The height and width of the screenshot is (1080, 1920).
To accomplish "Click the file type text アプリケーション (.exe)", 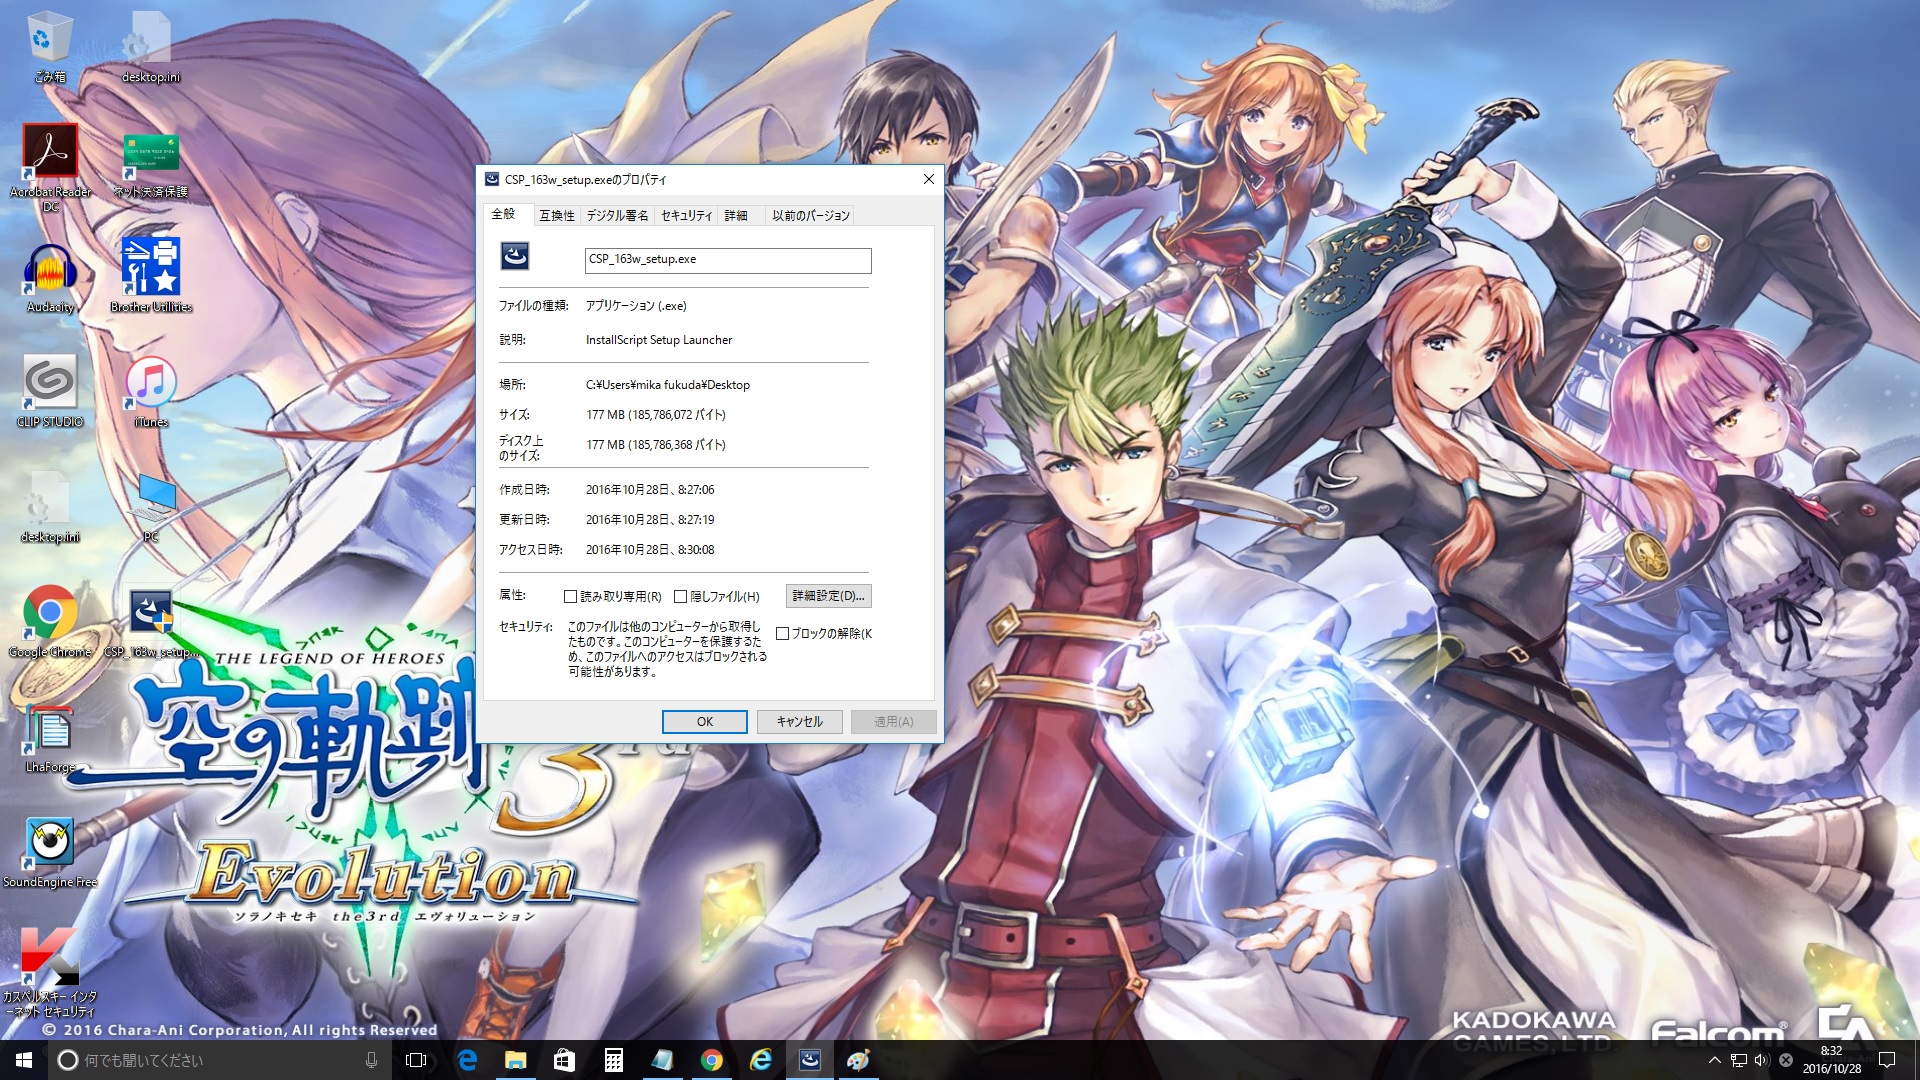I will (x=636, y=306).
